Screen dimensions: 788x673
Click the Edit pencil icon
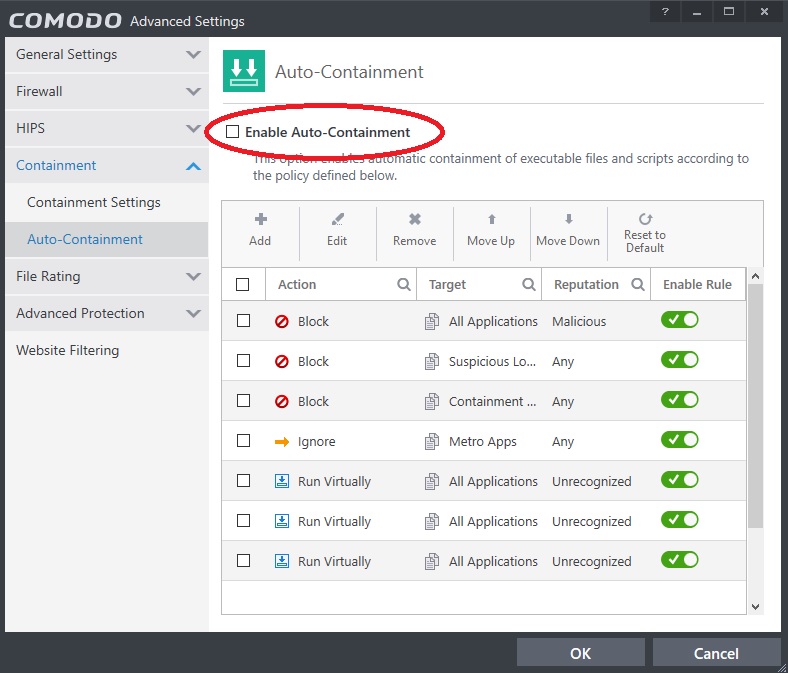point(337,220)
